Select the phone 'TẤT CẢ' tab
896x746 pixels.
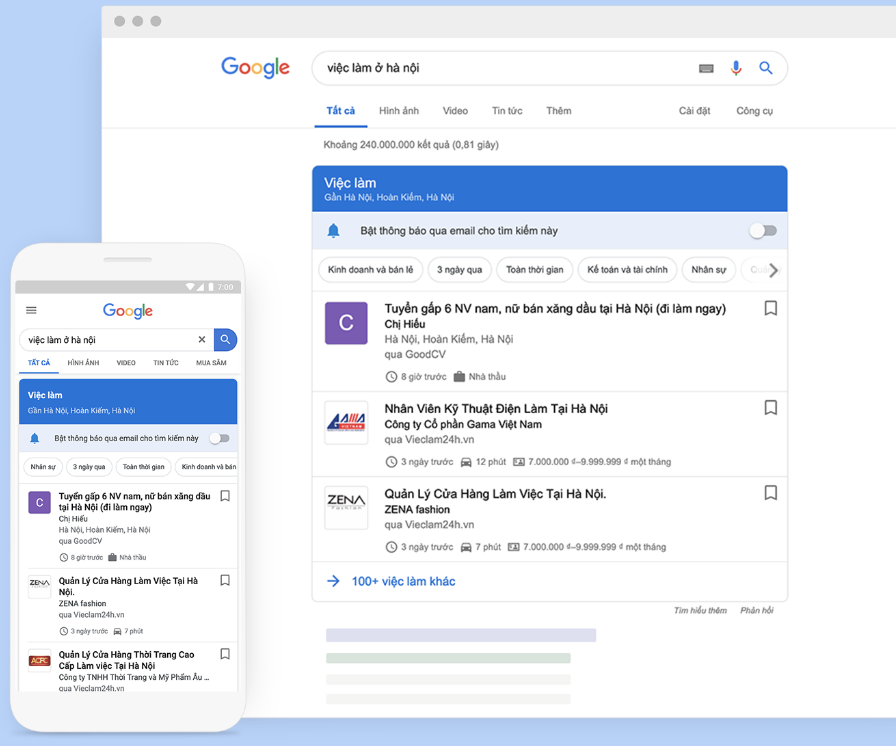click(x=39, y=363)
